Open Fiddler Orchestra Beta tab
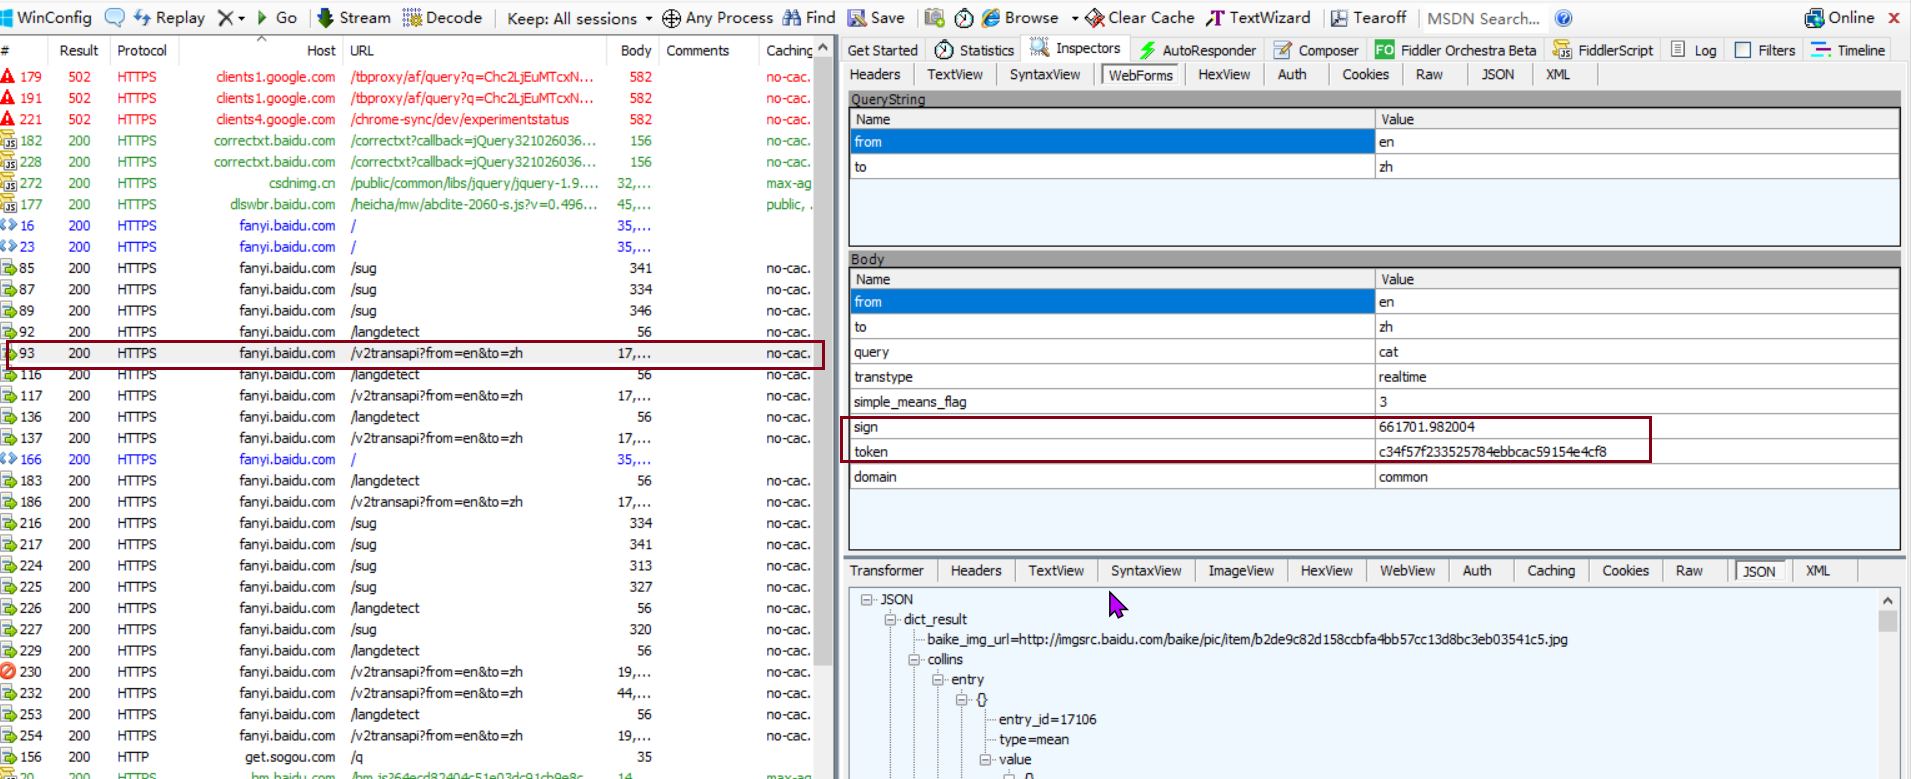Screen dimensions: 1911x779 pyautogui.click(x=1455, y=50)
